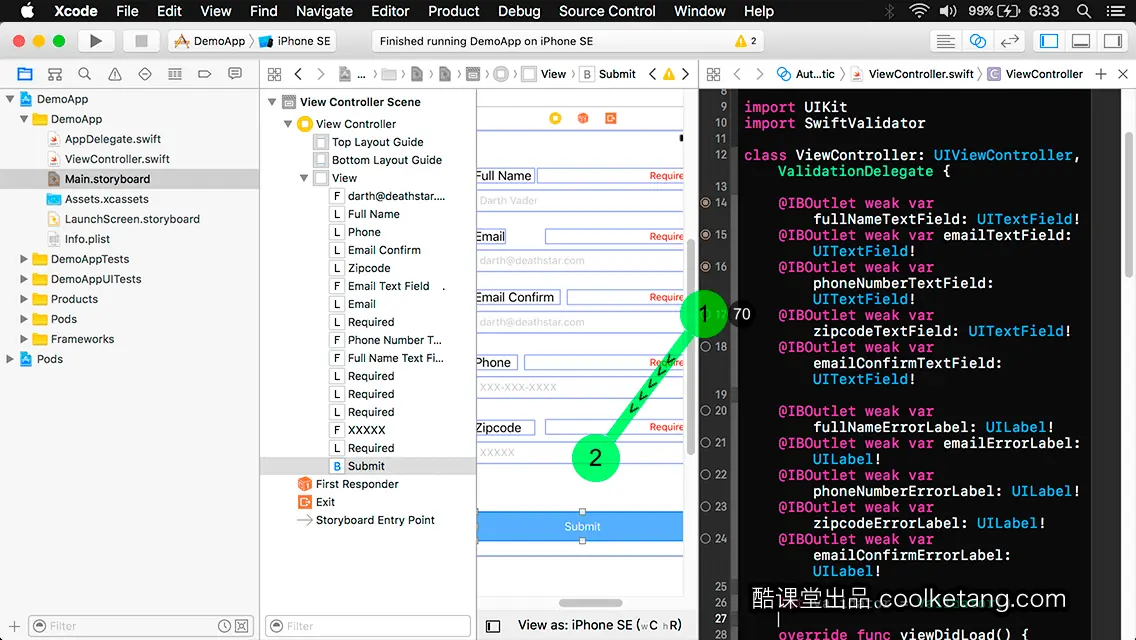Click the project navigator Filter field

point(141,626)
